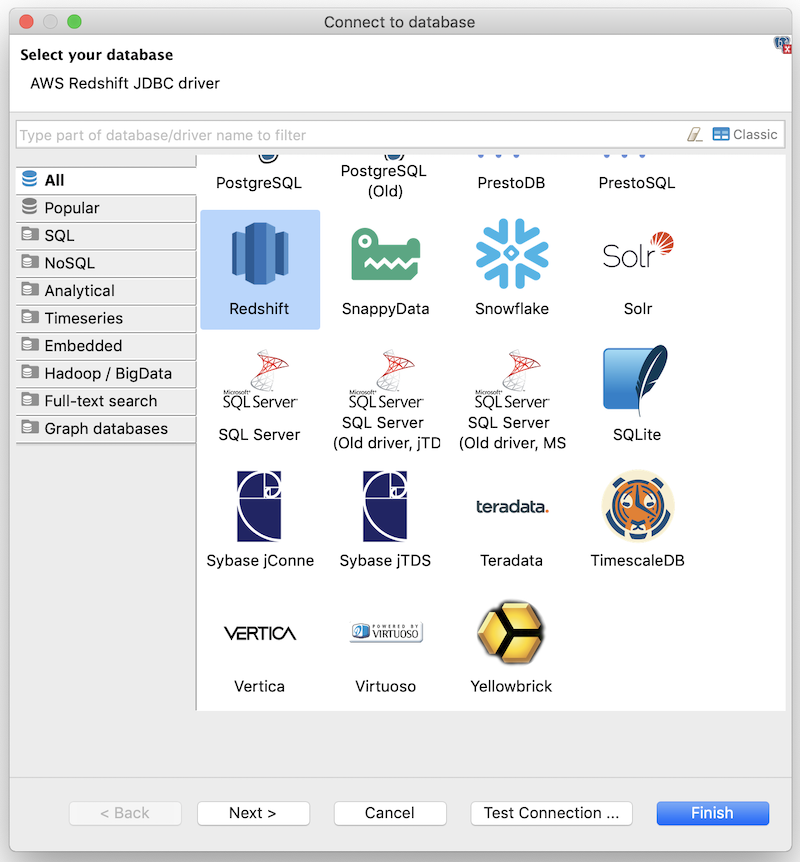The width and height of the screenshot is (800, 862).
Task: Choose SQL Server (Old driver, jTDS) icon
Action: coord(385,379)
